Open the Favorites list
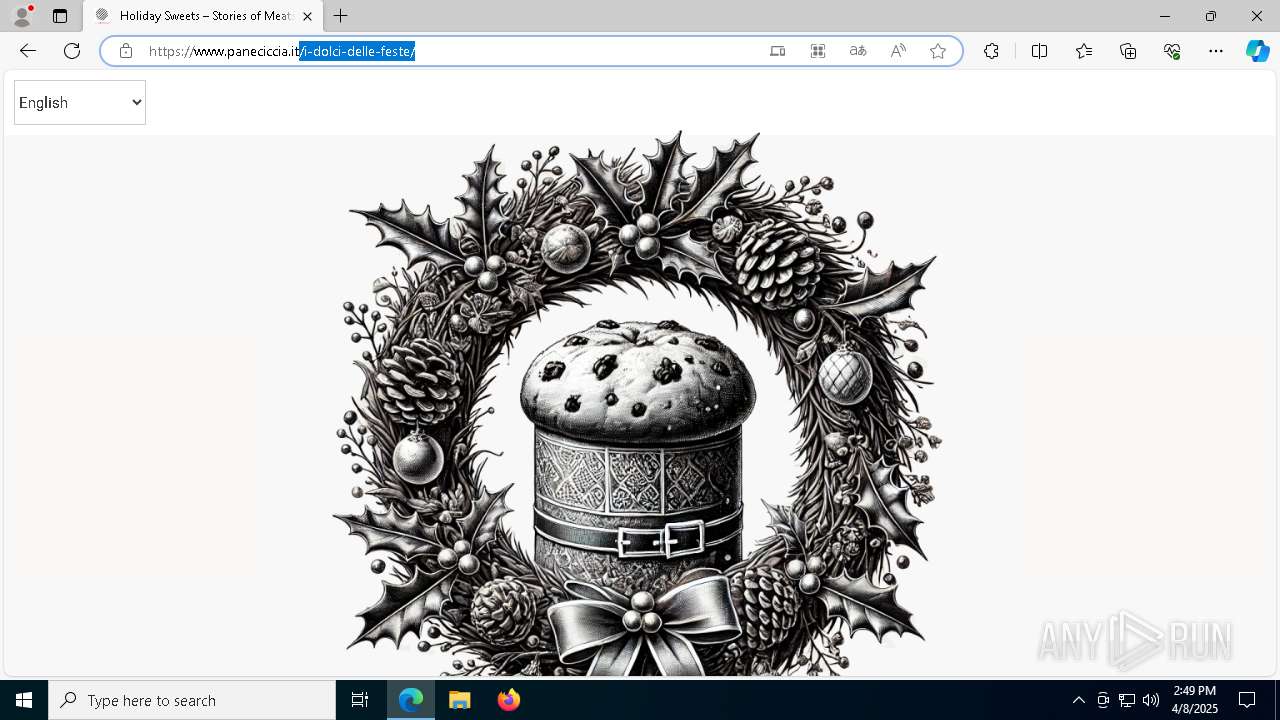Image resolution: width=1280 pixels, height=720 pixels. (1084, 51)
